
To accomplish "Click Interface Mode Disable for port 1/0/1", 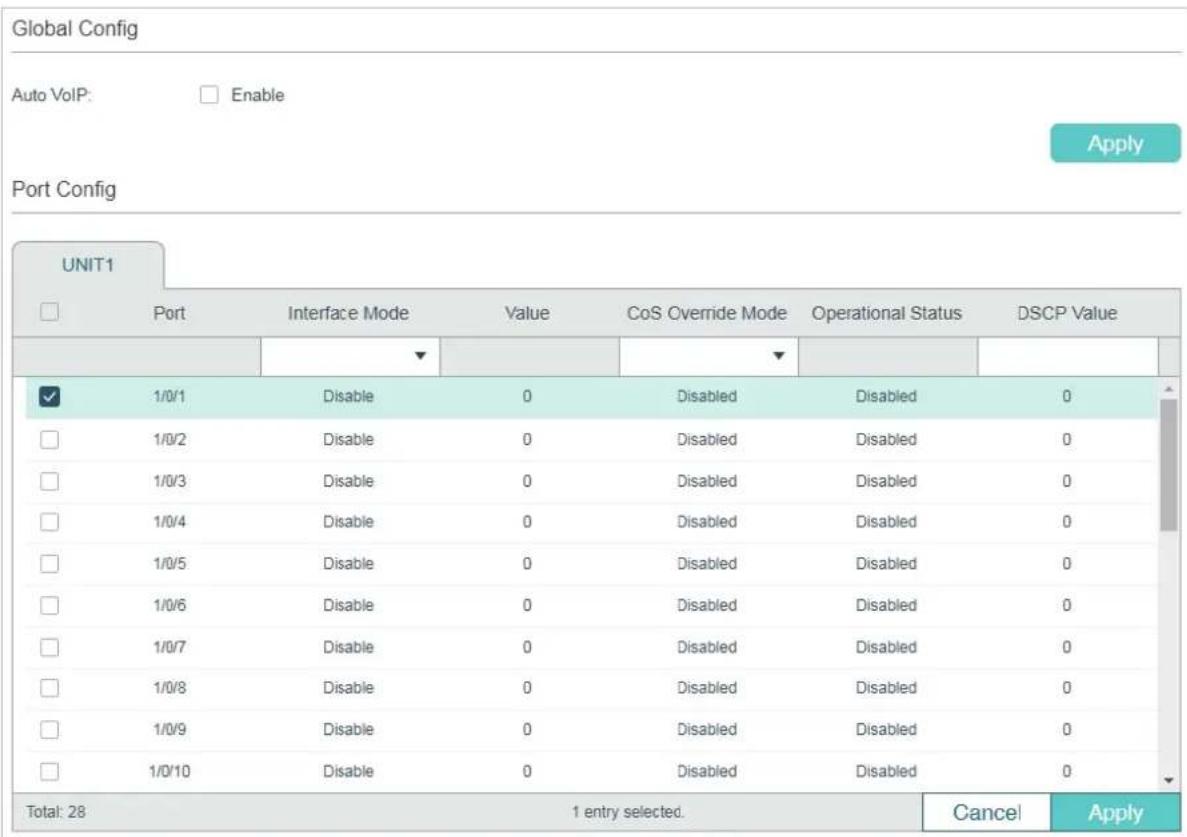I will tap(348, 397).
